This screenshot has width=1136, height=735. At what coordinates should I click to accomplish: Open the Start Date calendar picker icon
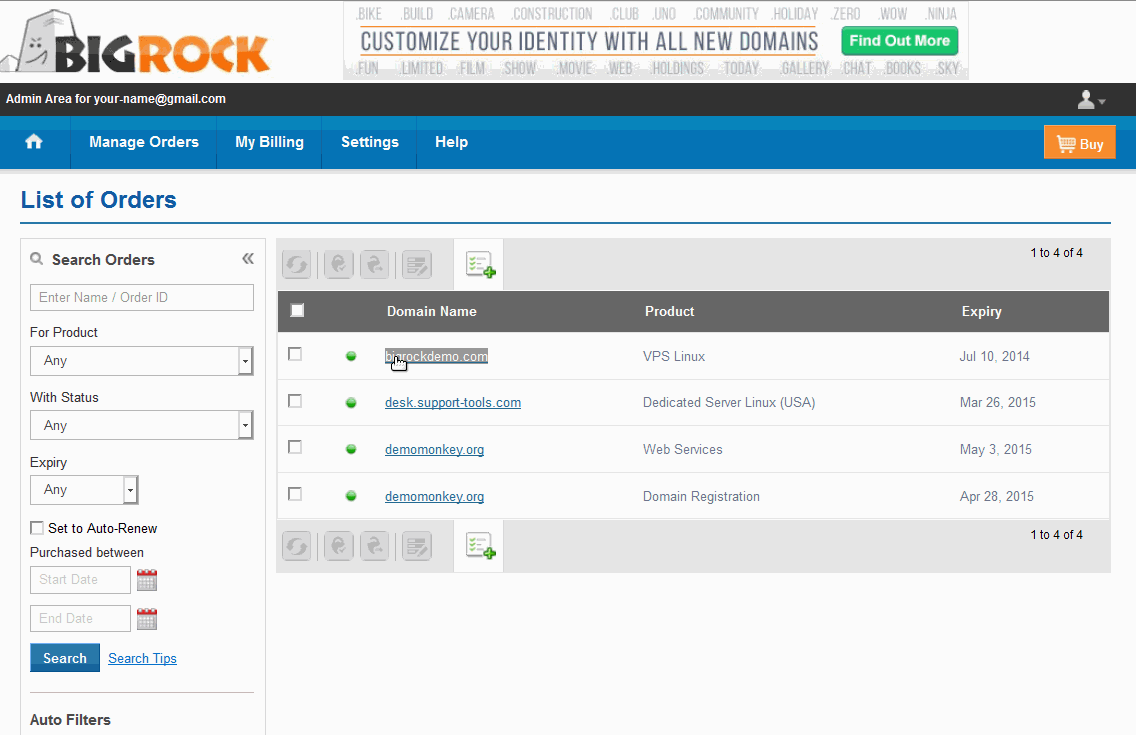point(147,580)
